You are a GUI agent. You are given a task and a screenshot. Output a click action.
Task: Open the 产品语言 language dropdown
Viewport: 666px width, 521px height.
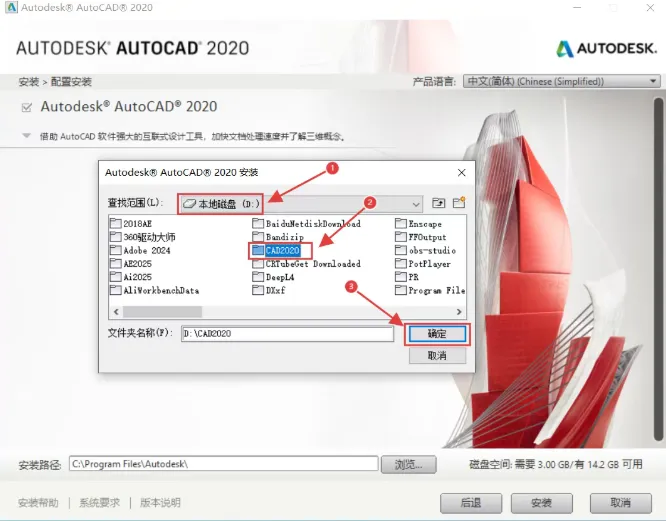coord(562,81)
